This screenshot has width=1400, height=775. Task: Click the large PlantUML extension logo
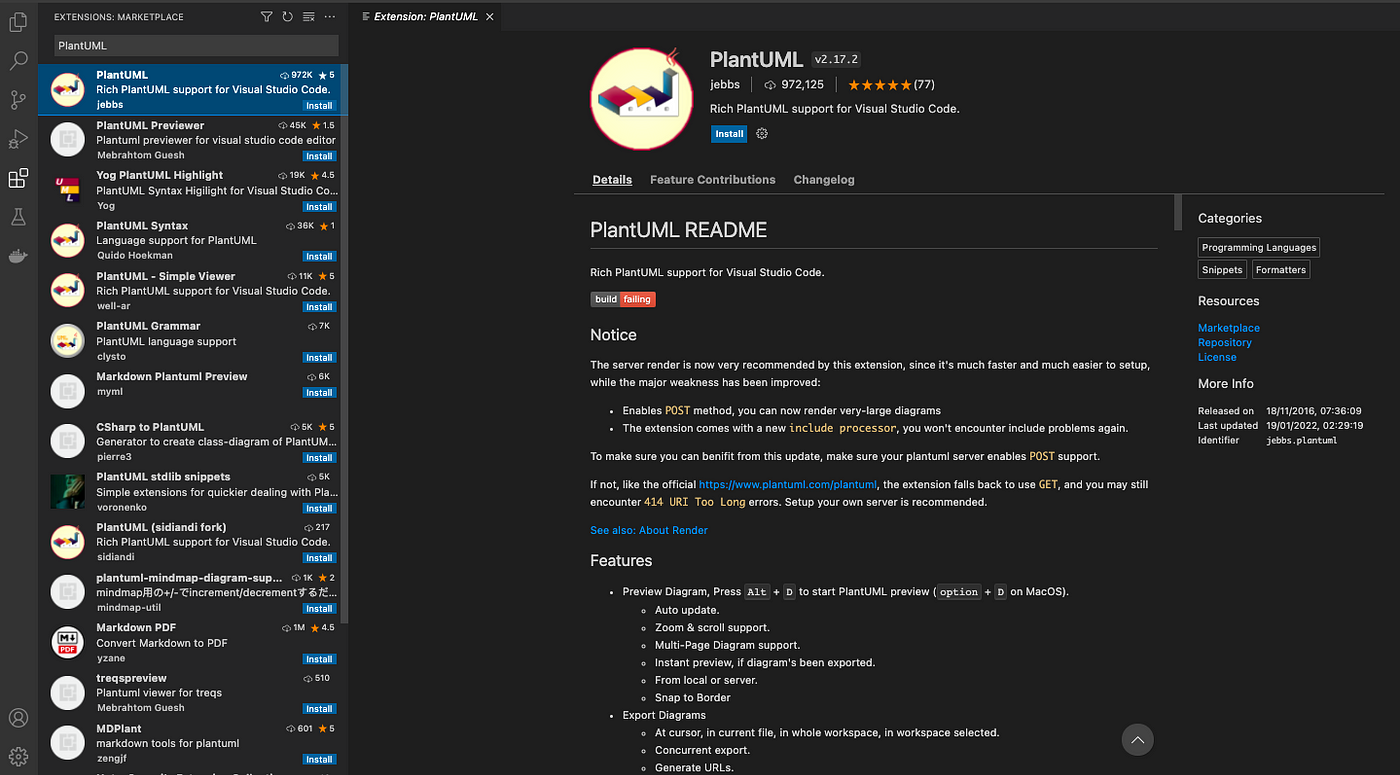coord(641,99)
